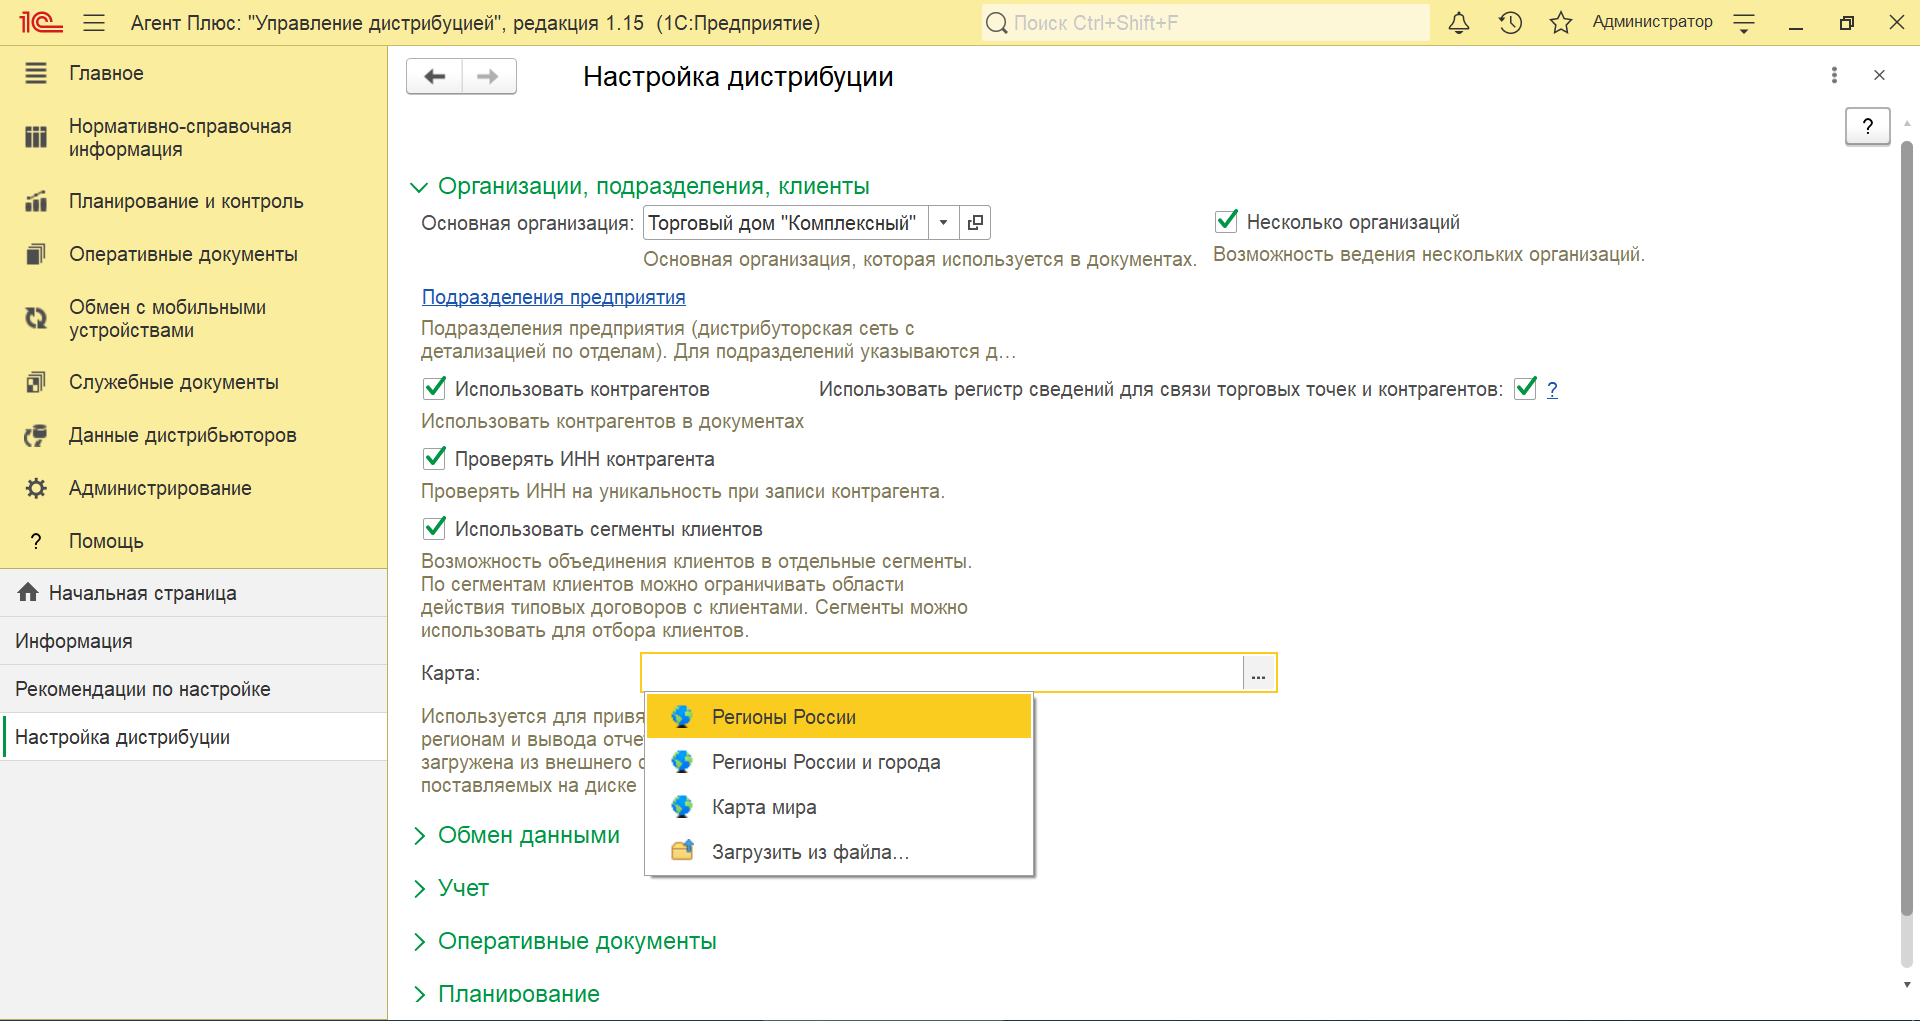Click the search field Поиск Ctrl+Shift+F
This screenshot has height=1021, width=1920.
(x=1205, y=22)
